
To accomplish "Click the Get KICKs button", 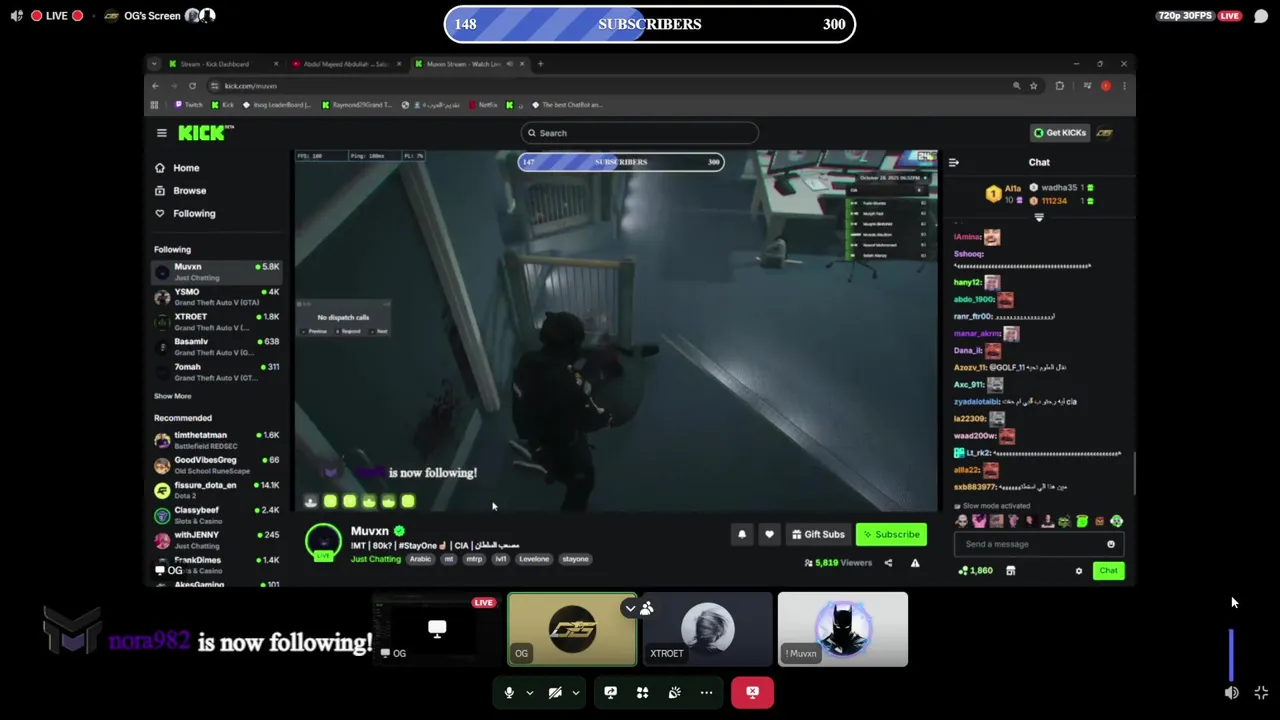I will coord(1059,133).
